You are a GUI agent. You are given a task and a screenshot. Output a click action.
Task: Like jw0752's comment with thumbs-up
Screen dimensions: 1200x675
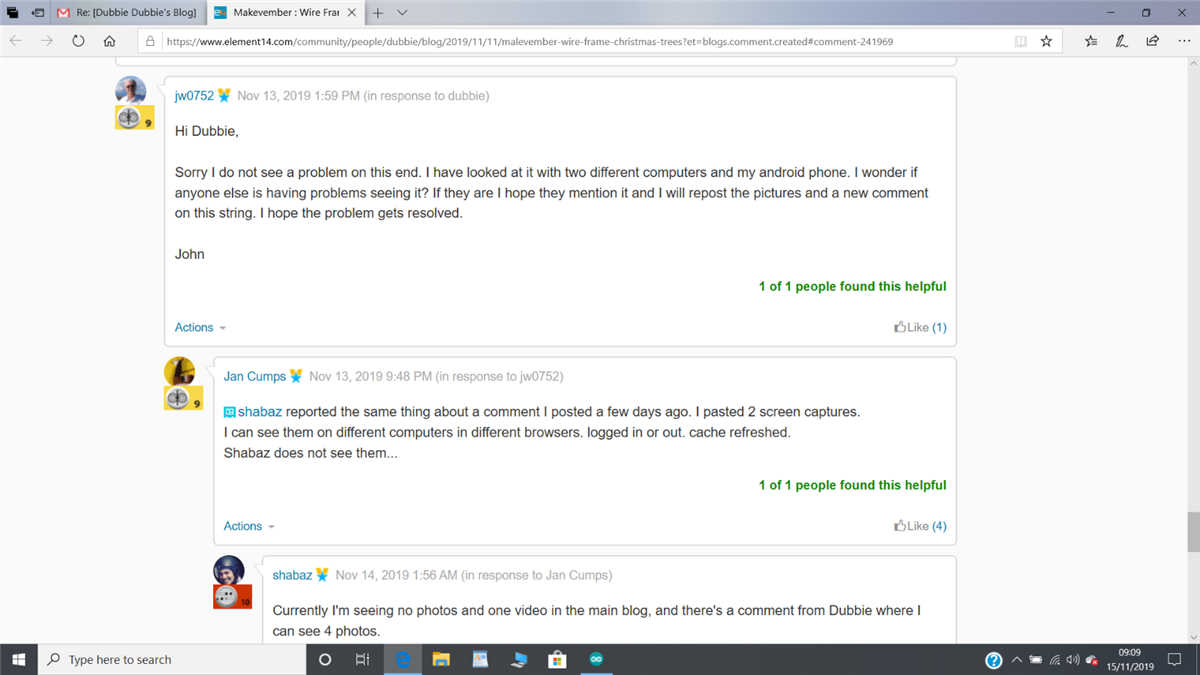pyautogui.click(x=920, y=327)
